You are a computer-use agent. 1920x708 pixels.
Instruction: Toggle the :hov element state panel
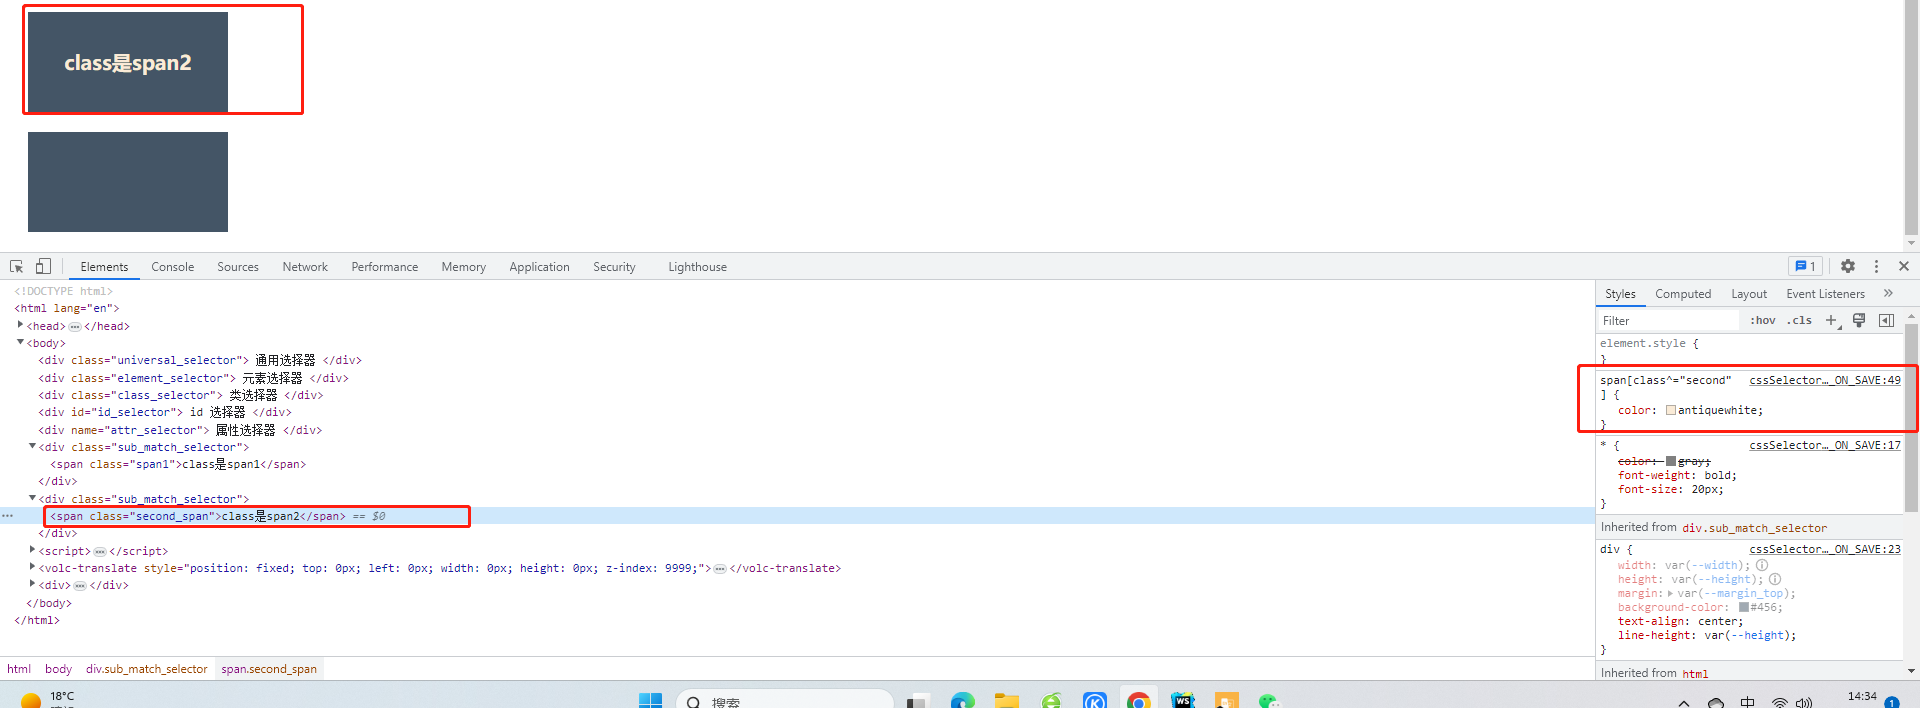click(x=1763, y=320)
